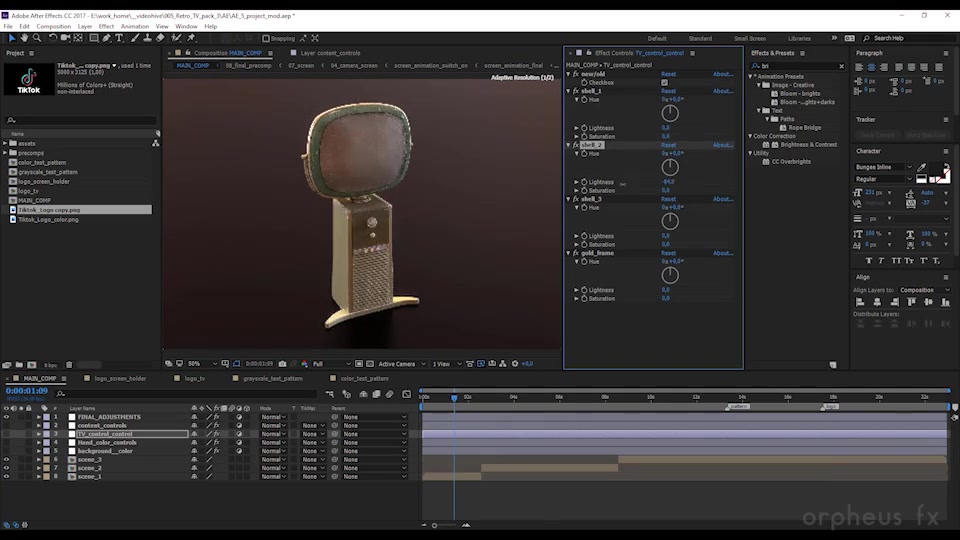Click the eyedropper in Character panel

921,167
